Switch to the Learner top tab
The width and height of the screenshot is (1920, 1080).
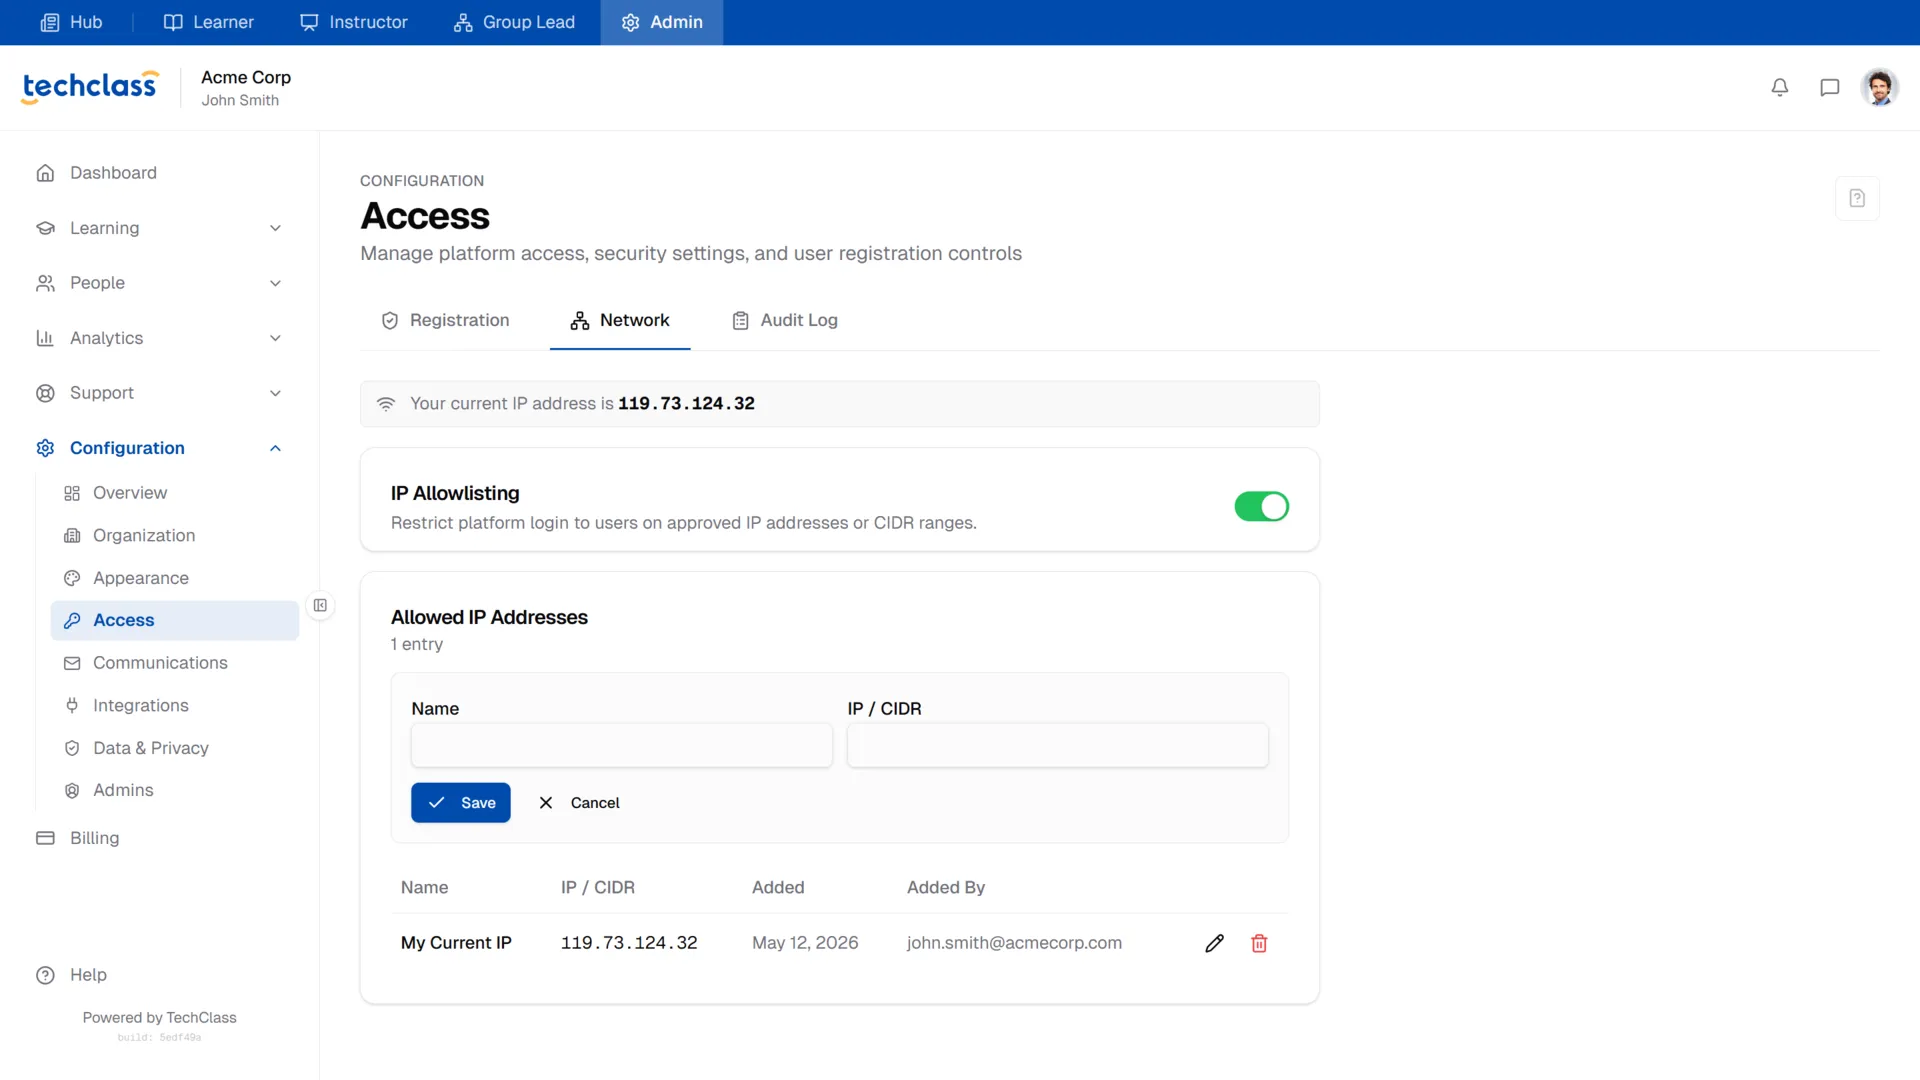pos(209,22)
